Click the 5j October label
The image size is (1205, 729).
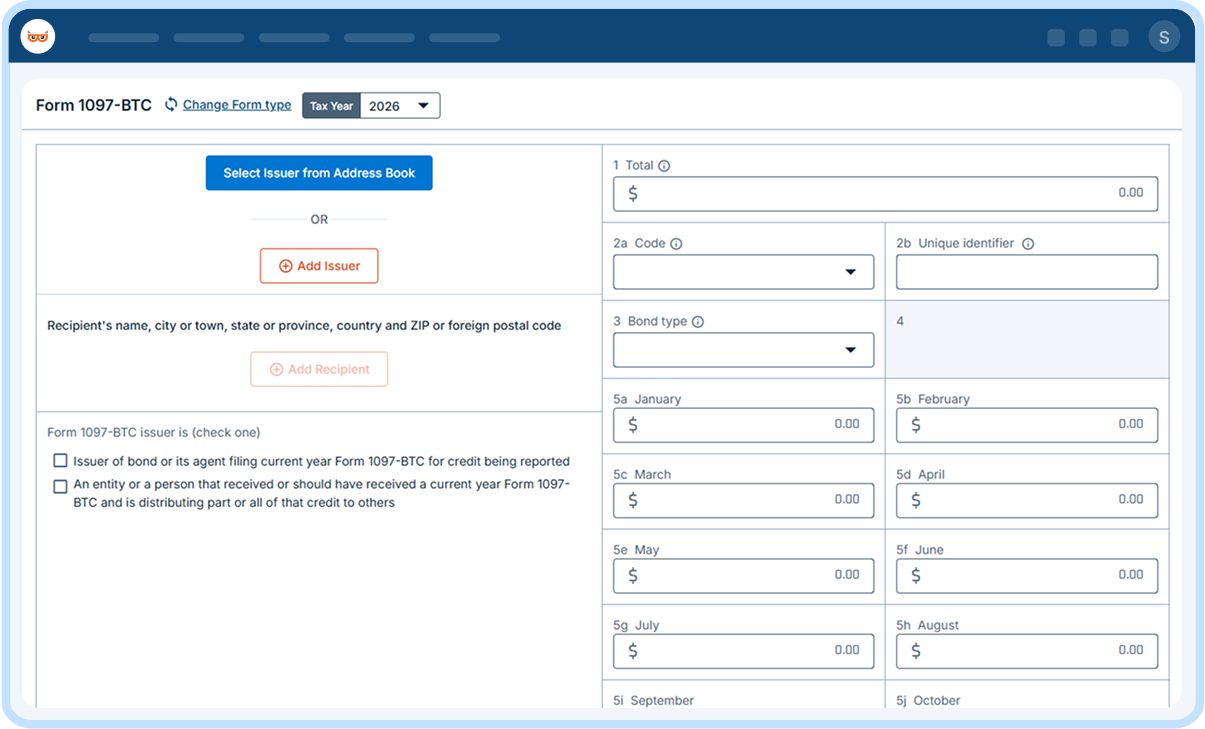pyautogui.click(x=928, y=701)
